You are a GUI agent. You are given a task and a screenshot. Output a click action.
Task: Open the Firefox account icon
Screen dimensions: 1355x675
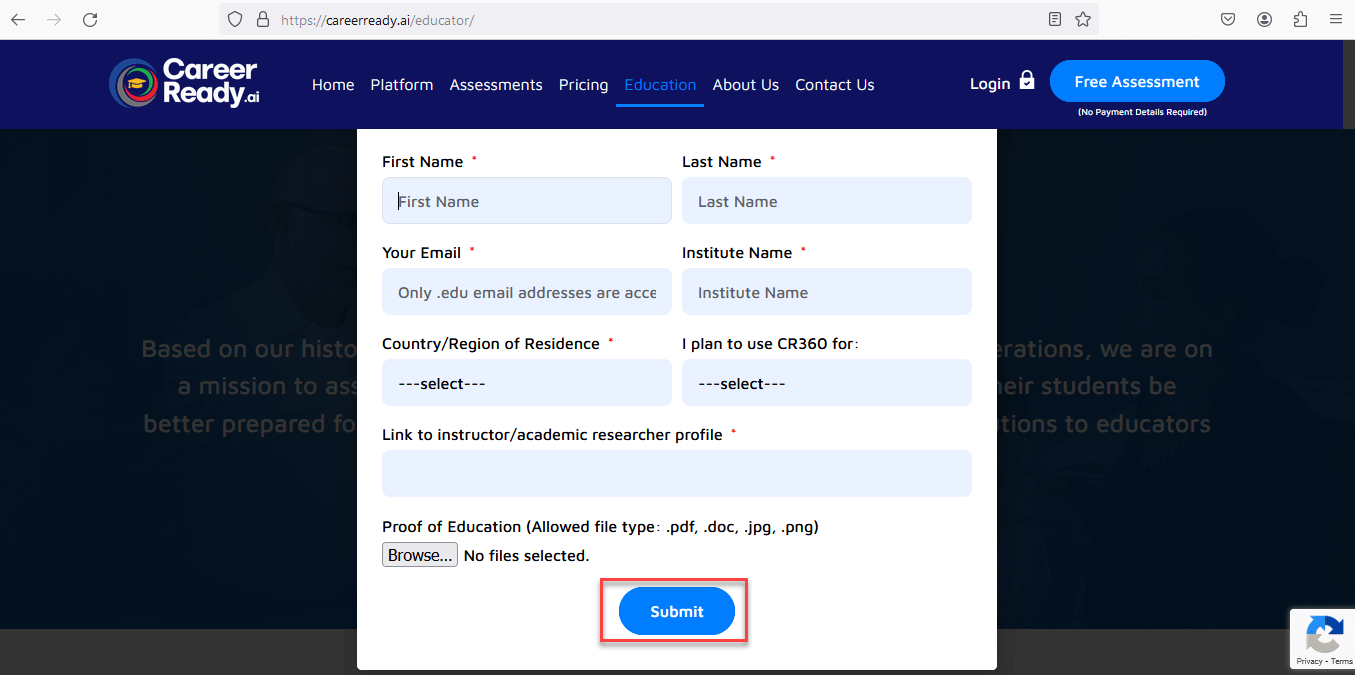(x=1263, y=18)
